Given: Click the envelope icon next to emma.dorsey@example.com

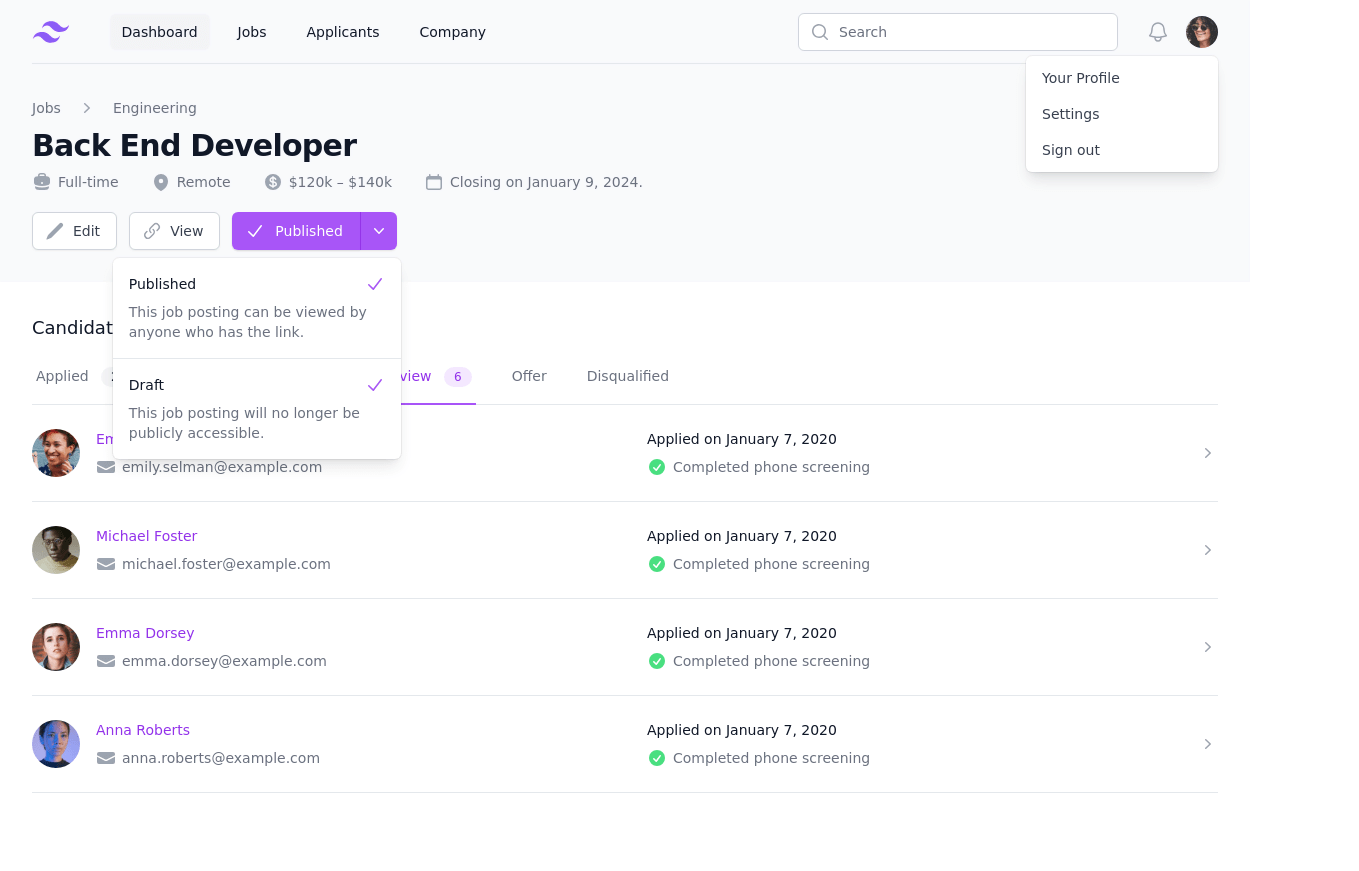Looking at the screenshot, I should pyautogui.click(x=105, y=660).
